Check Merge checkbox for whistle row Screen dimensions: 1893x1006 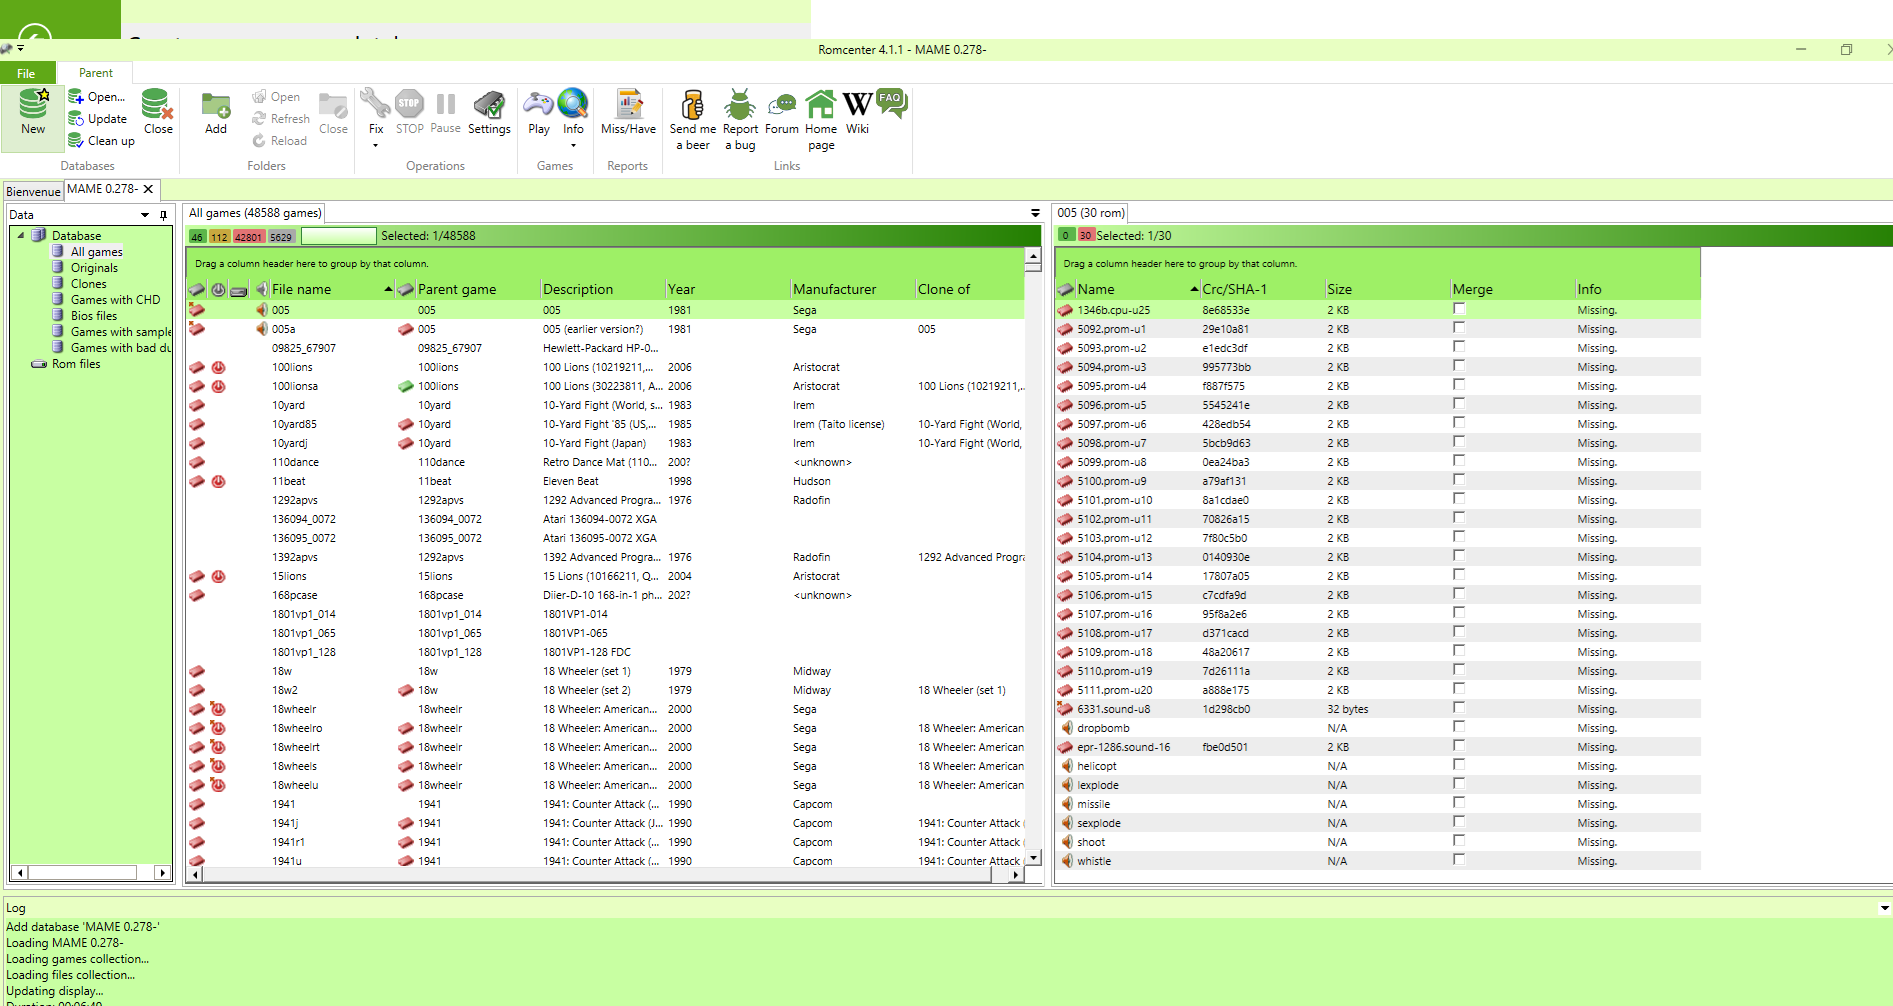pos(1459,860)
